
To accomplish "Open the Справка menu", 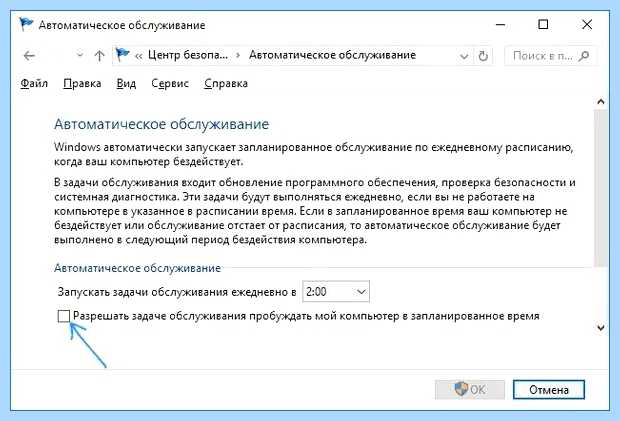I will [x=226, y=83].
